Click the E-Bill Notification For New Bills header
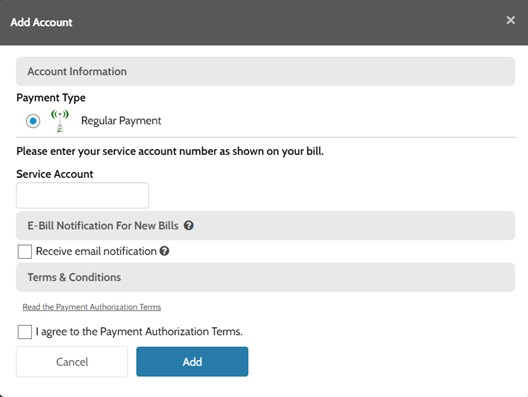The image size is (528, 397). (265, 226)
